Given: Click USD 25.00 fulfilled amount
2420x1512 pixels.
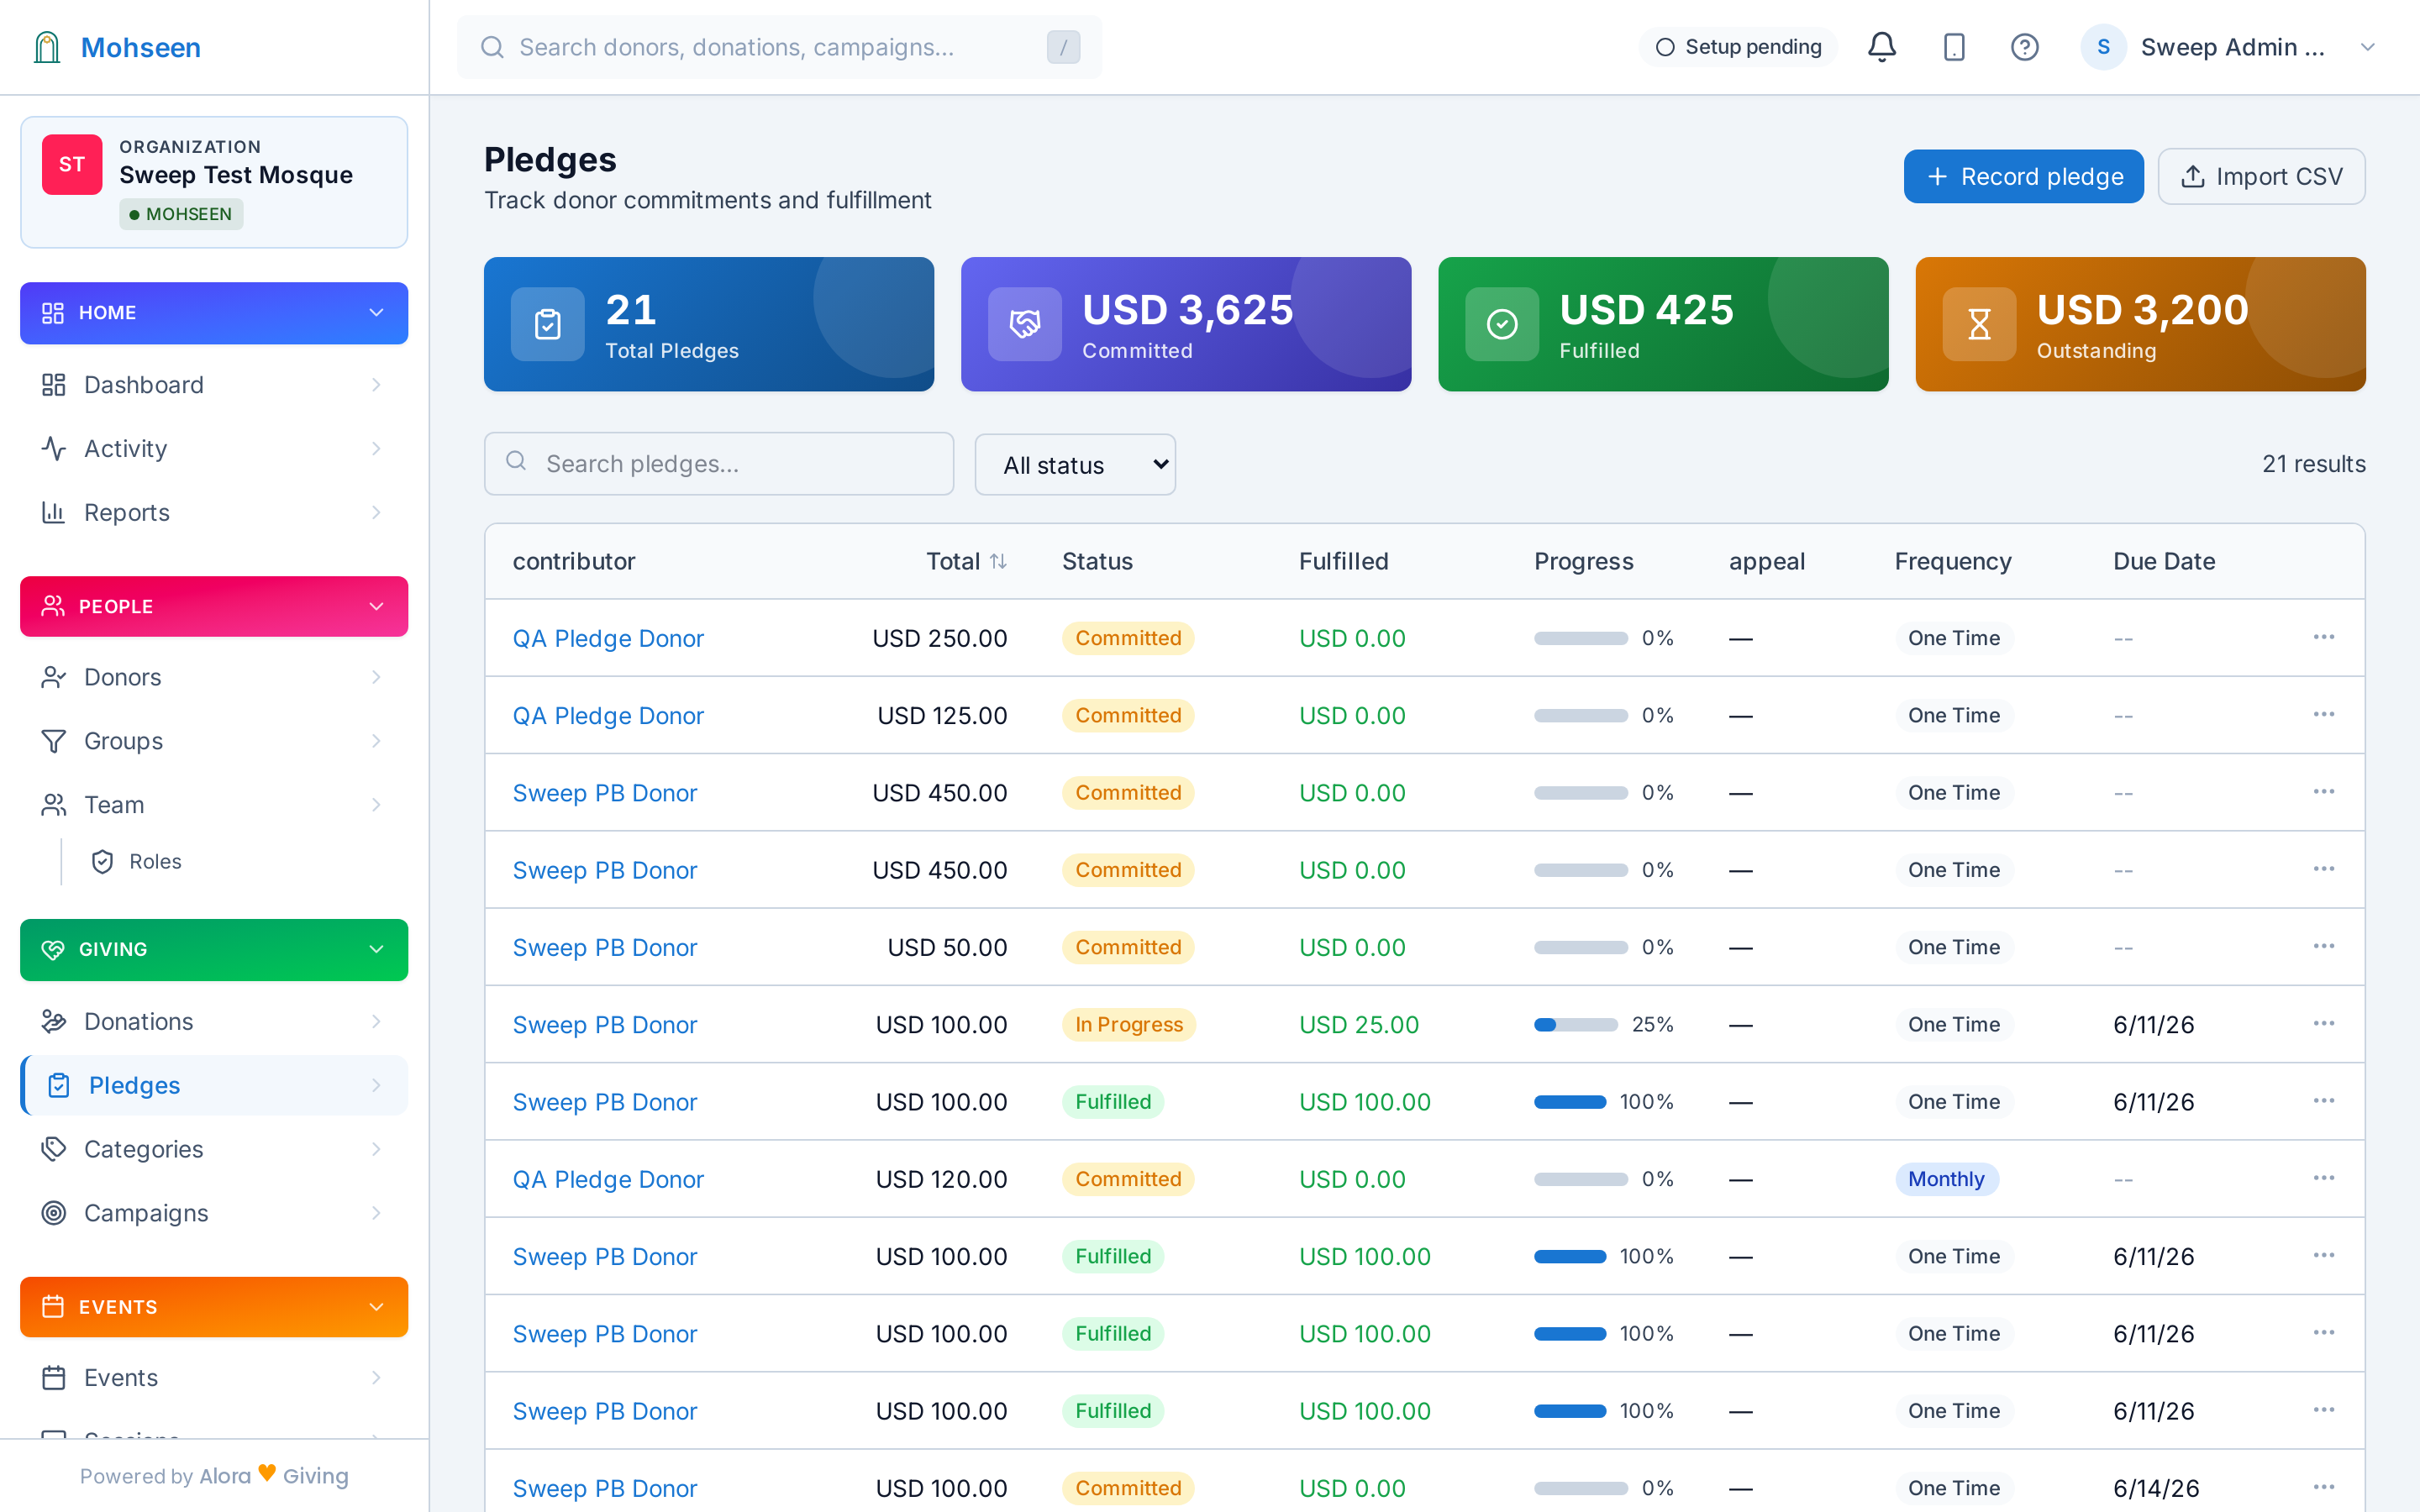Looking at the screenshot, I should coord(1358,1024).
